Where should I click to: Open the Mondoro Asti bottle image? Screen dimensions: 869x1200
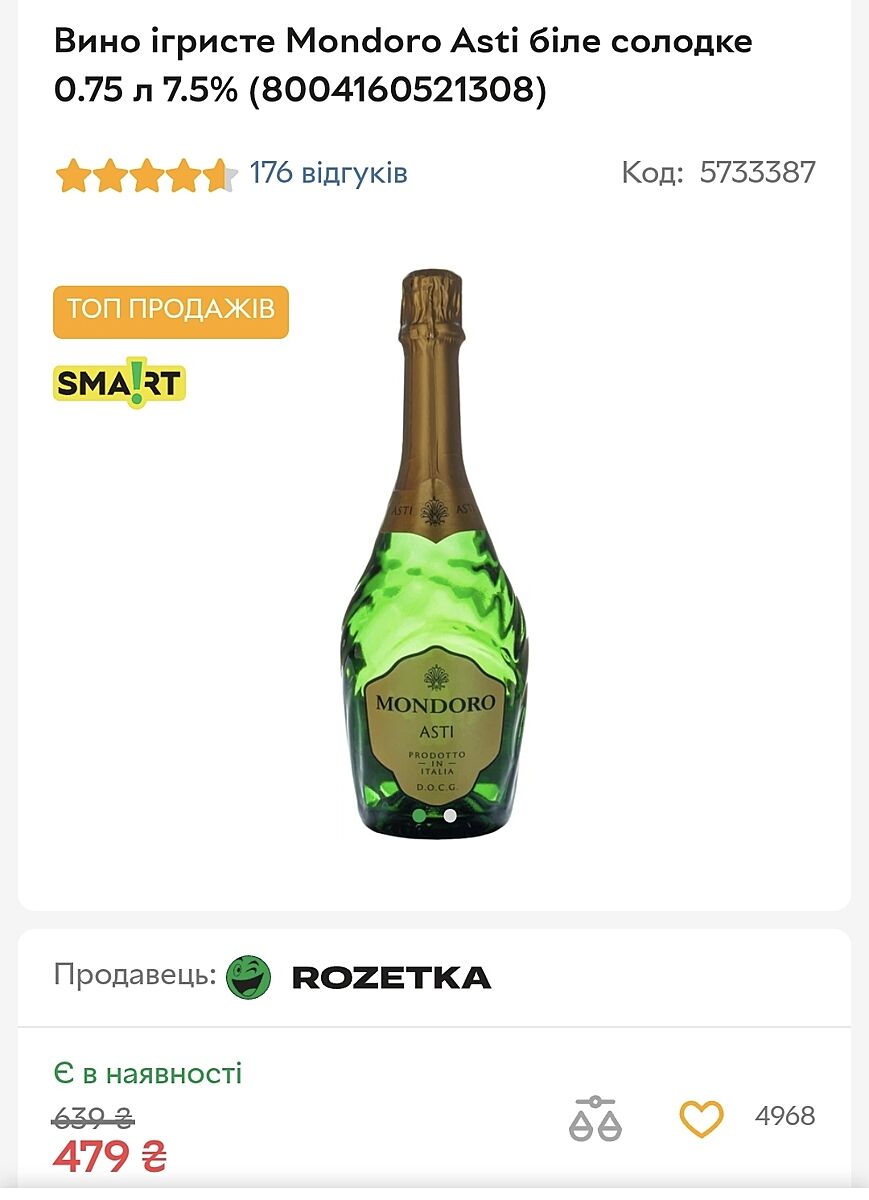pyautogui.click(x=434, y=551)
